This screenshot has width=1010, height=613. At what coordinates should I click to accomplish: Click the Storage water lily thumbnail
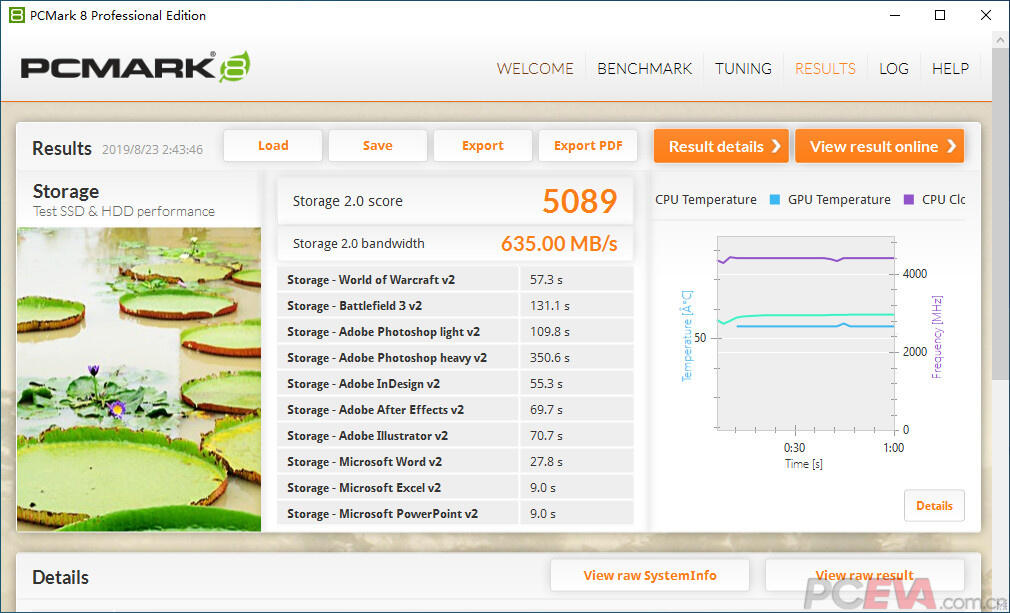coord(139,379)
